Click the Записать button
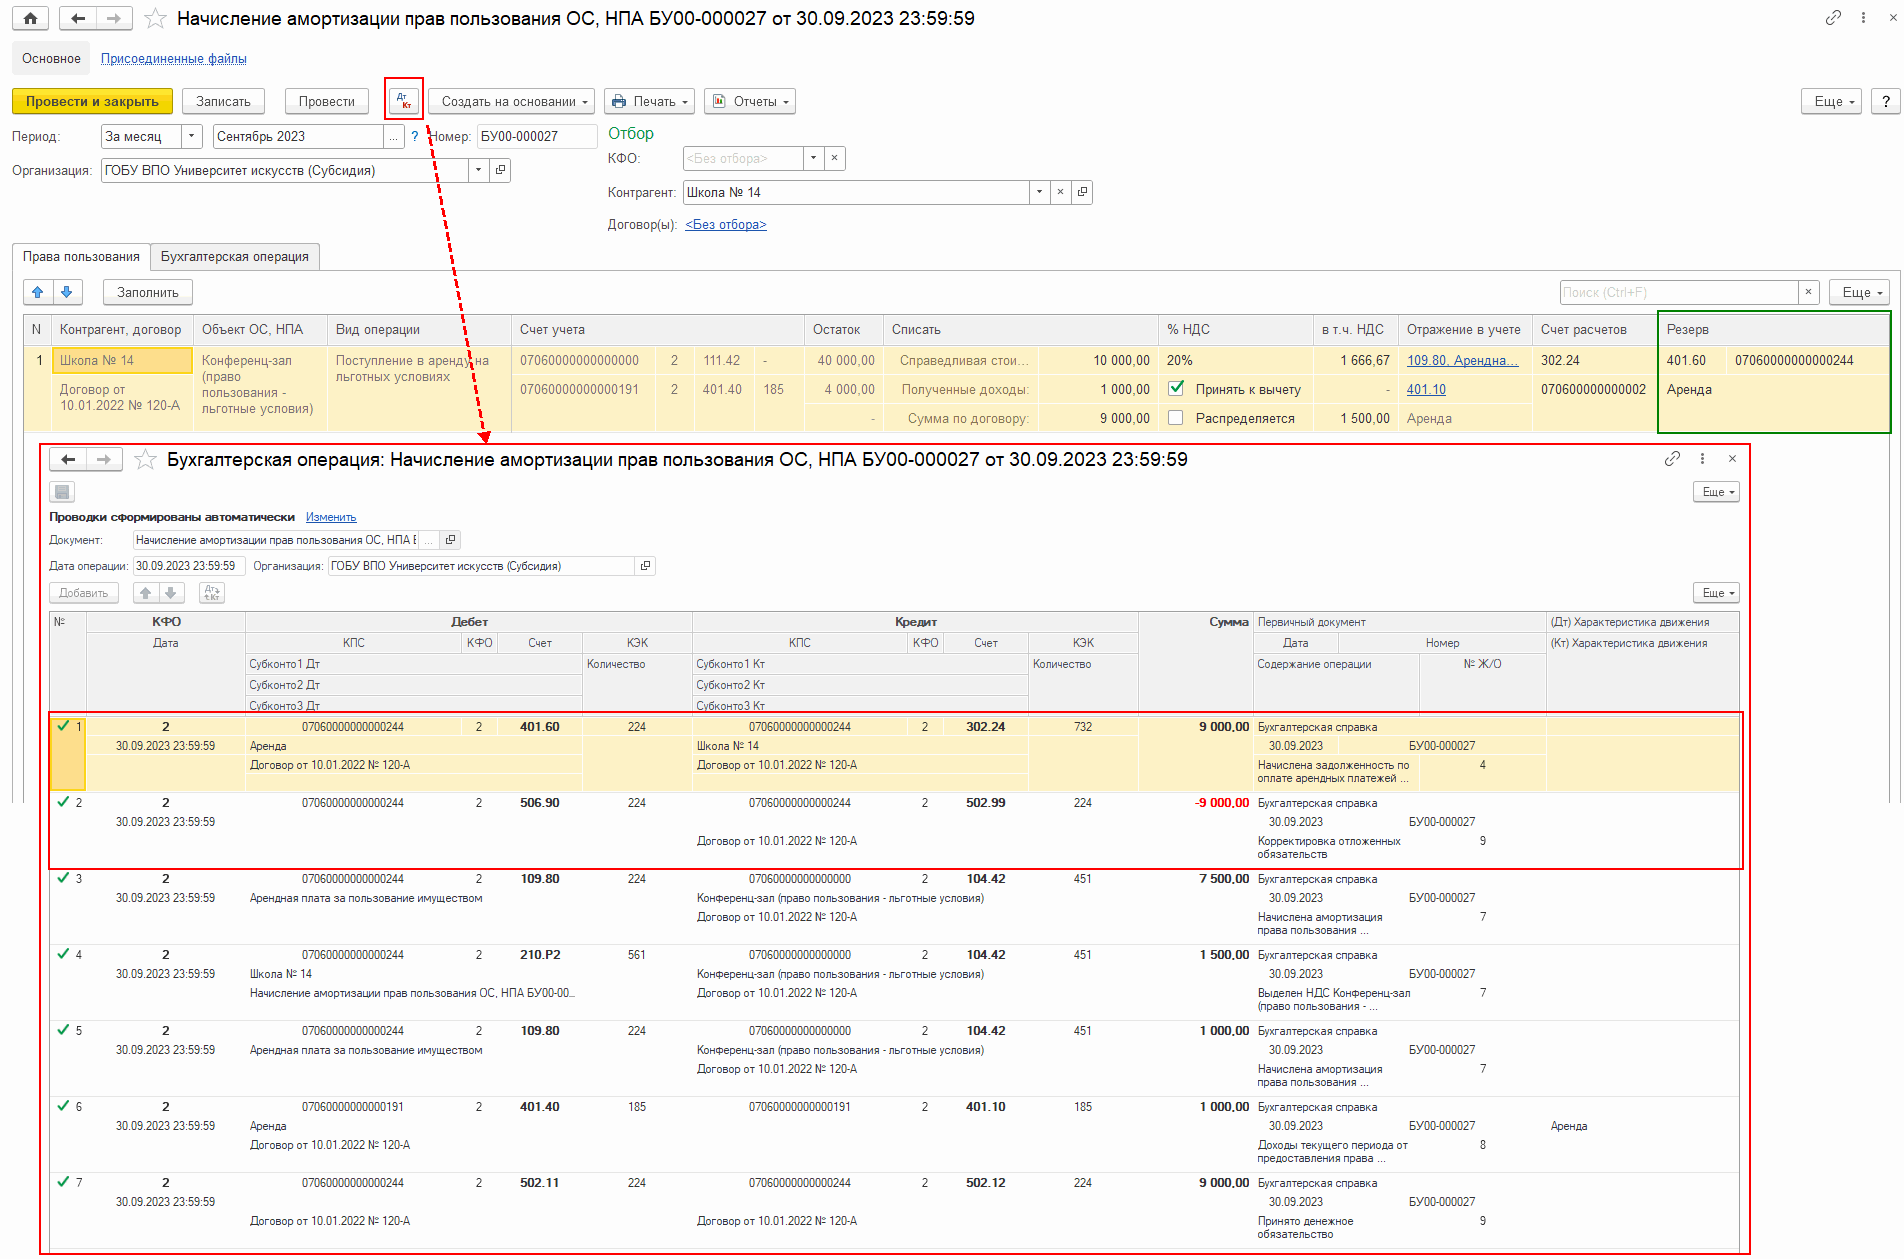 (223, 101)
